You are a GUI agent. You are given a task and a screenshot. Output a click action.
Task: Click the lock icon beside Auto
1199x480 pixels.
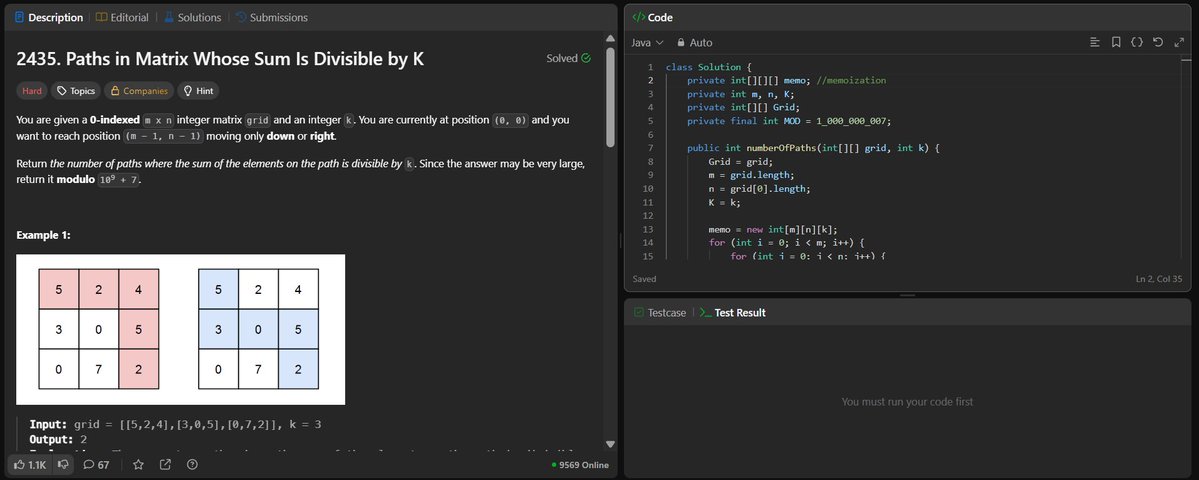pos(681,43)
